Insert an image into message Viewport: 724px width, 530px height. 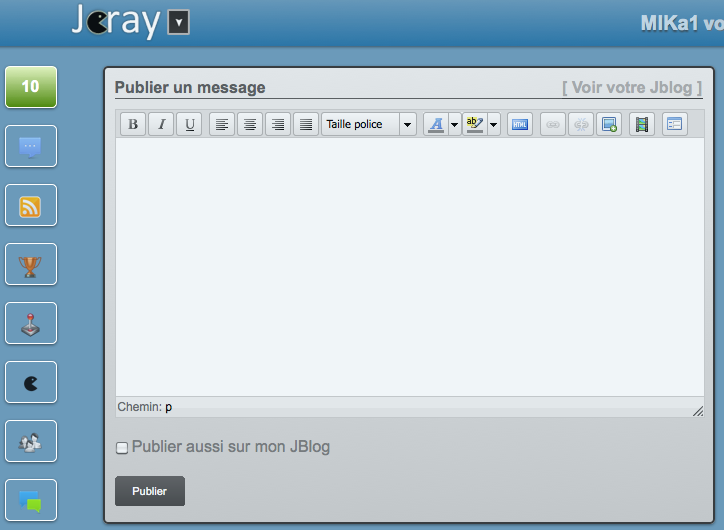coord(609,124)
